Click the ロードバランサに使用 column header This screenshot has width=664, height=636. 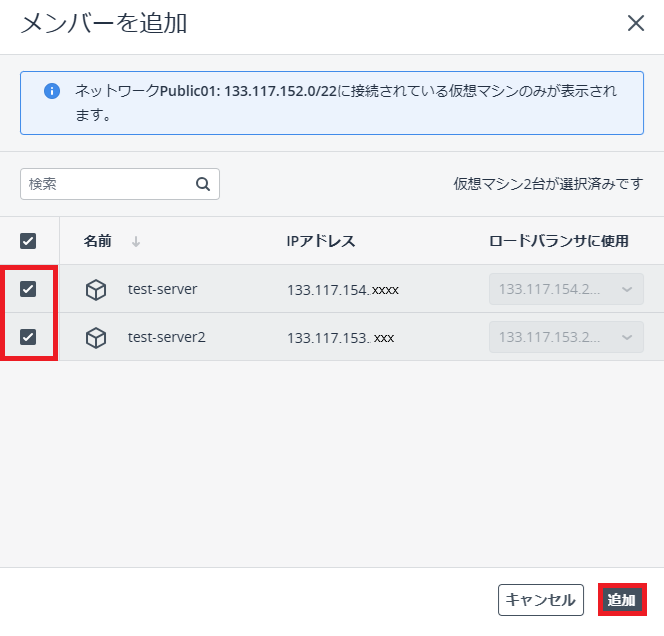(x=559, y=241)
